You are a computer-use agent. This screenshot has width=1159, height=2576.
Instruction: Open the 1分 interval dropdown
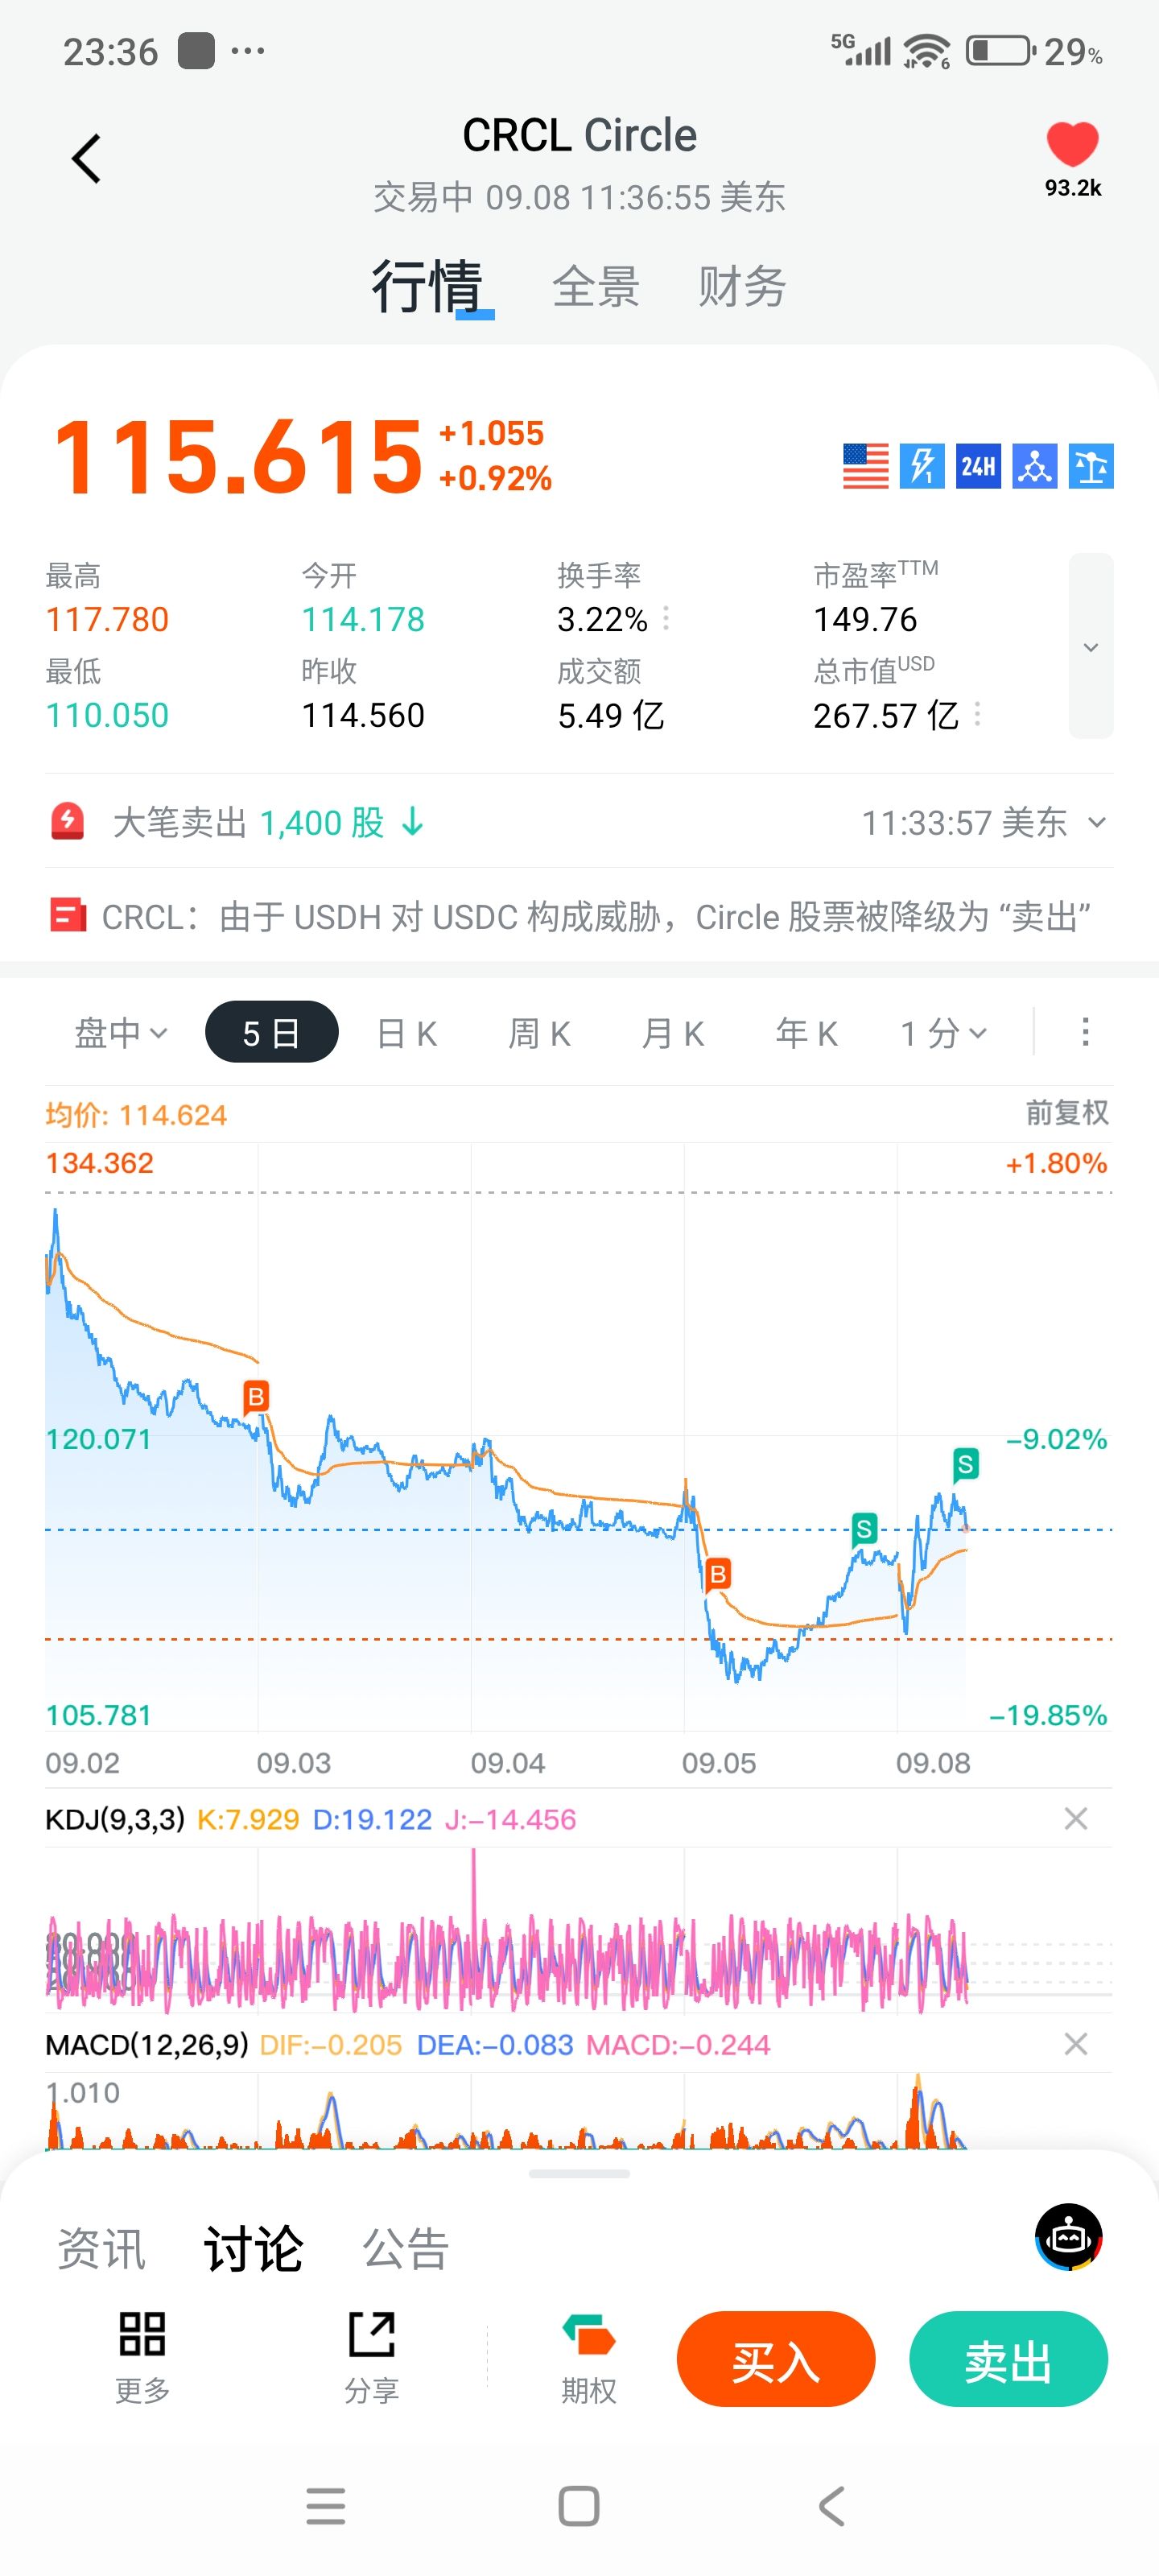pyautogui.click(x=943, y=1032)
